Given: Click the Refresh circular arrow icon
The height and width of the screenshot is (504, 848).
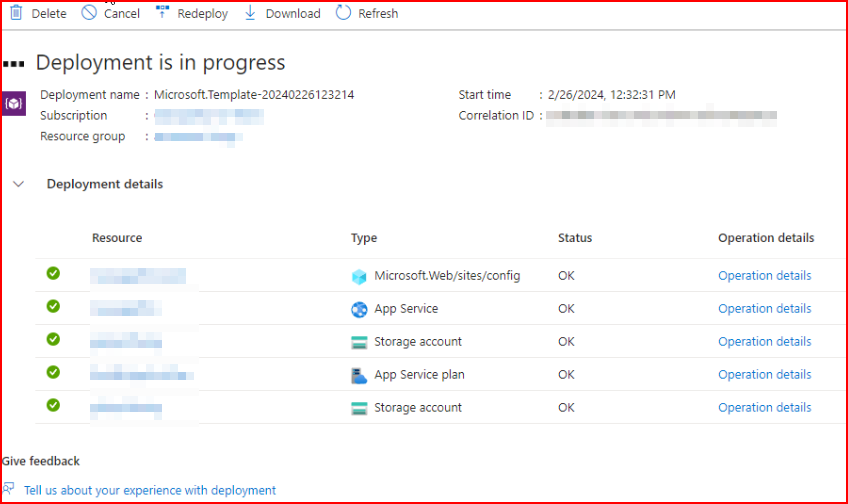Looking at the screenshot, I should click(343, 13).
